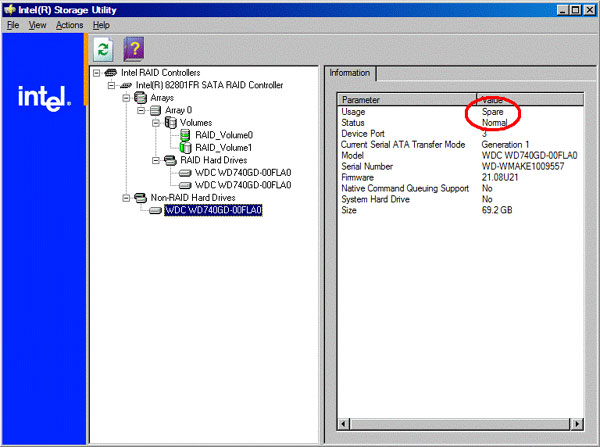The height and width of the screenshot is (447, 600).
Task: Open the Help book toolbar icon
Action: [134, 49]
